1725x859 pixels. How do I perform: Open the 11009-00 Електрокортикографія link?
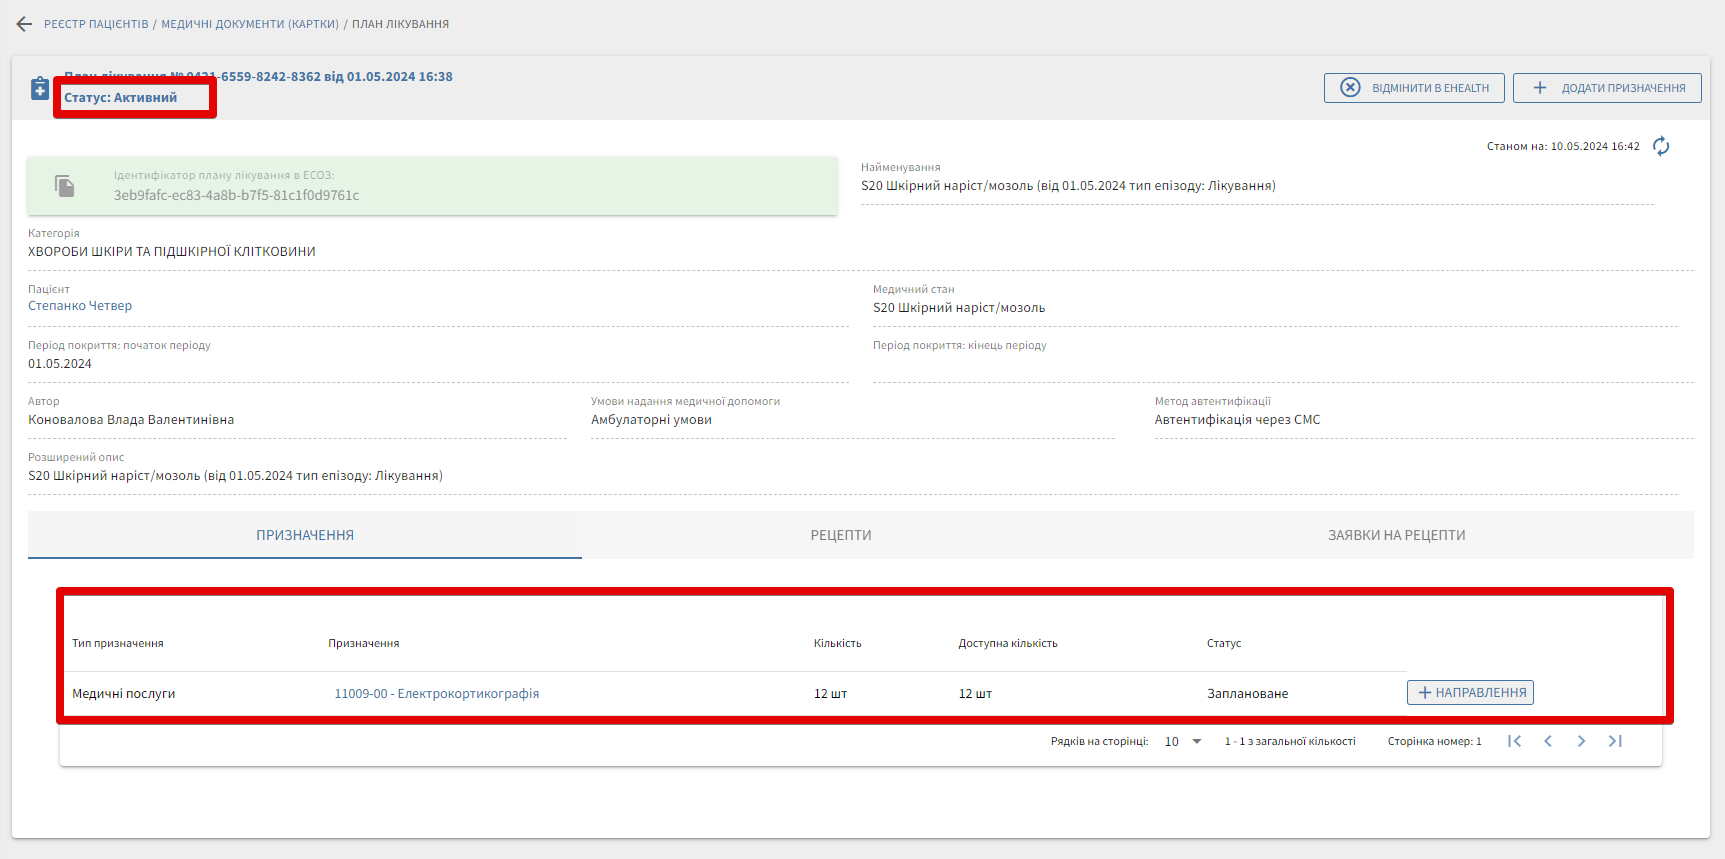[437, 693]
